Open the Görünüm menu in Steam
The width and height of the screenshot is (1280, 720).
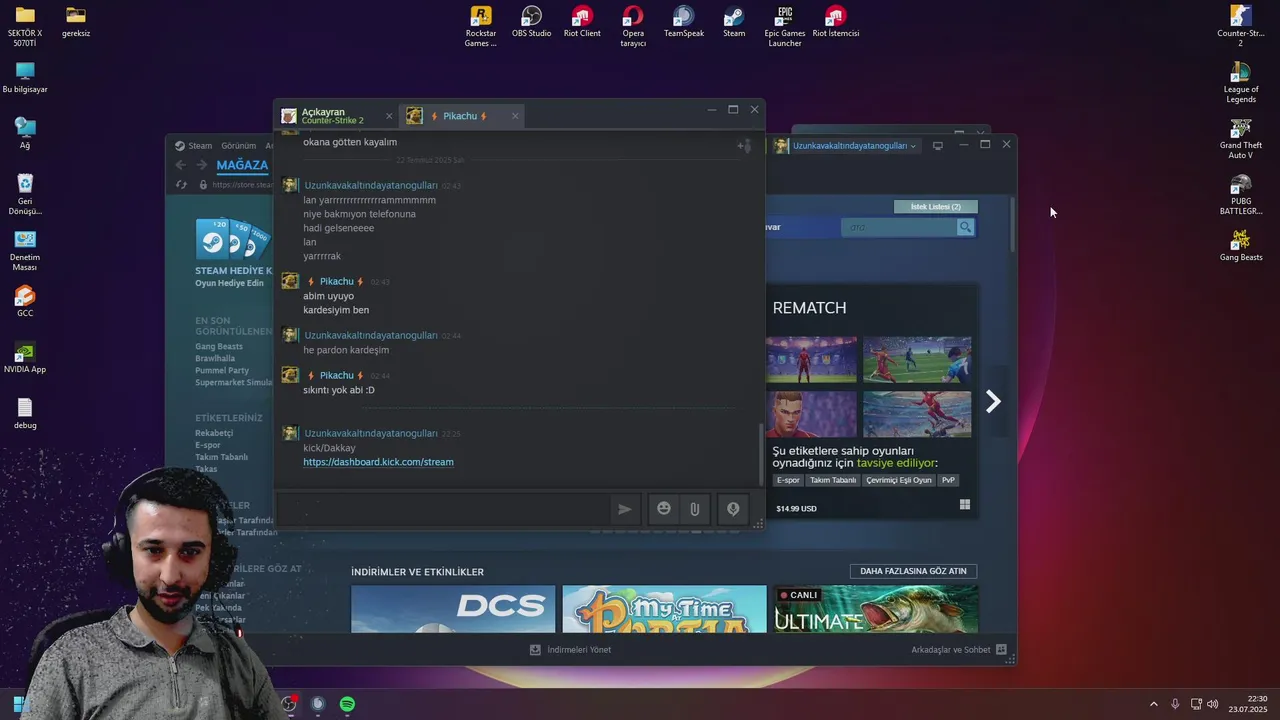tap(239, 146)
